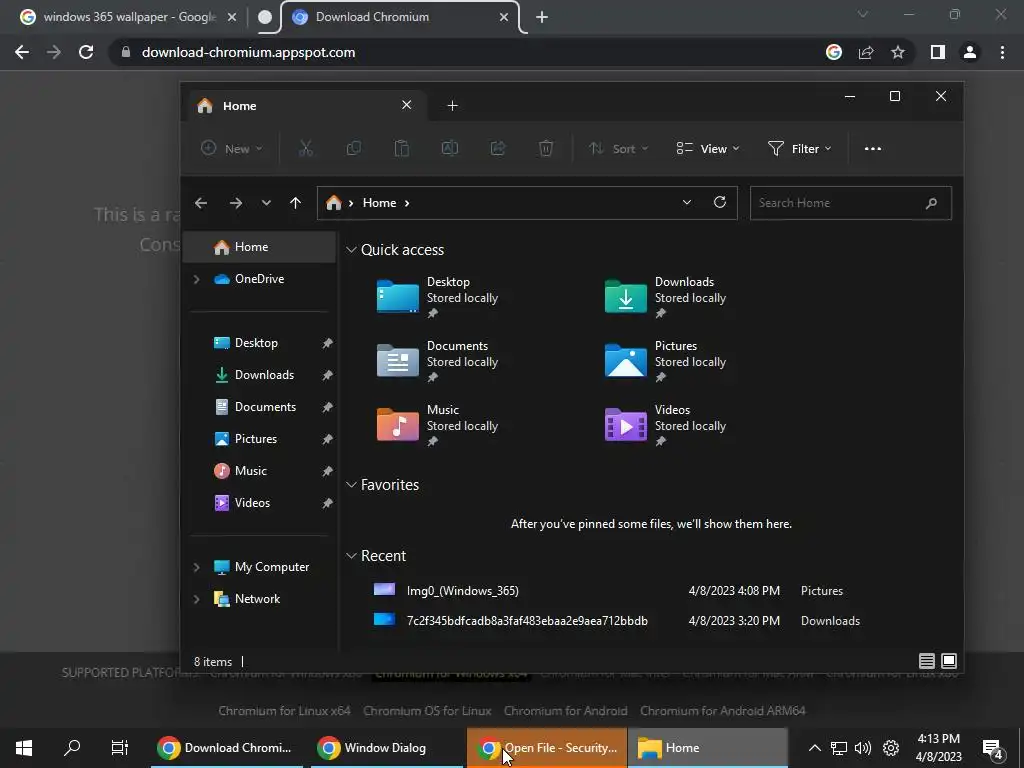Open volume control in system tray
The width and height of the screenshot is (1024, 768).
pyautogui.click(x=863, y=748)
